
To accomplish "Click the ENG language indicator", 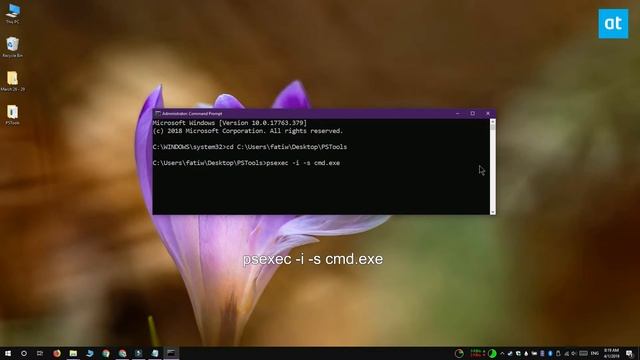I will click(x=595, y=353).
